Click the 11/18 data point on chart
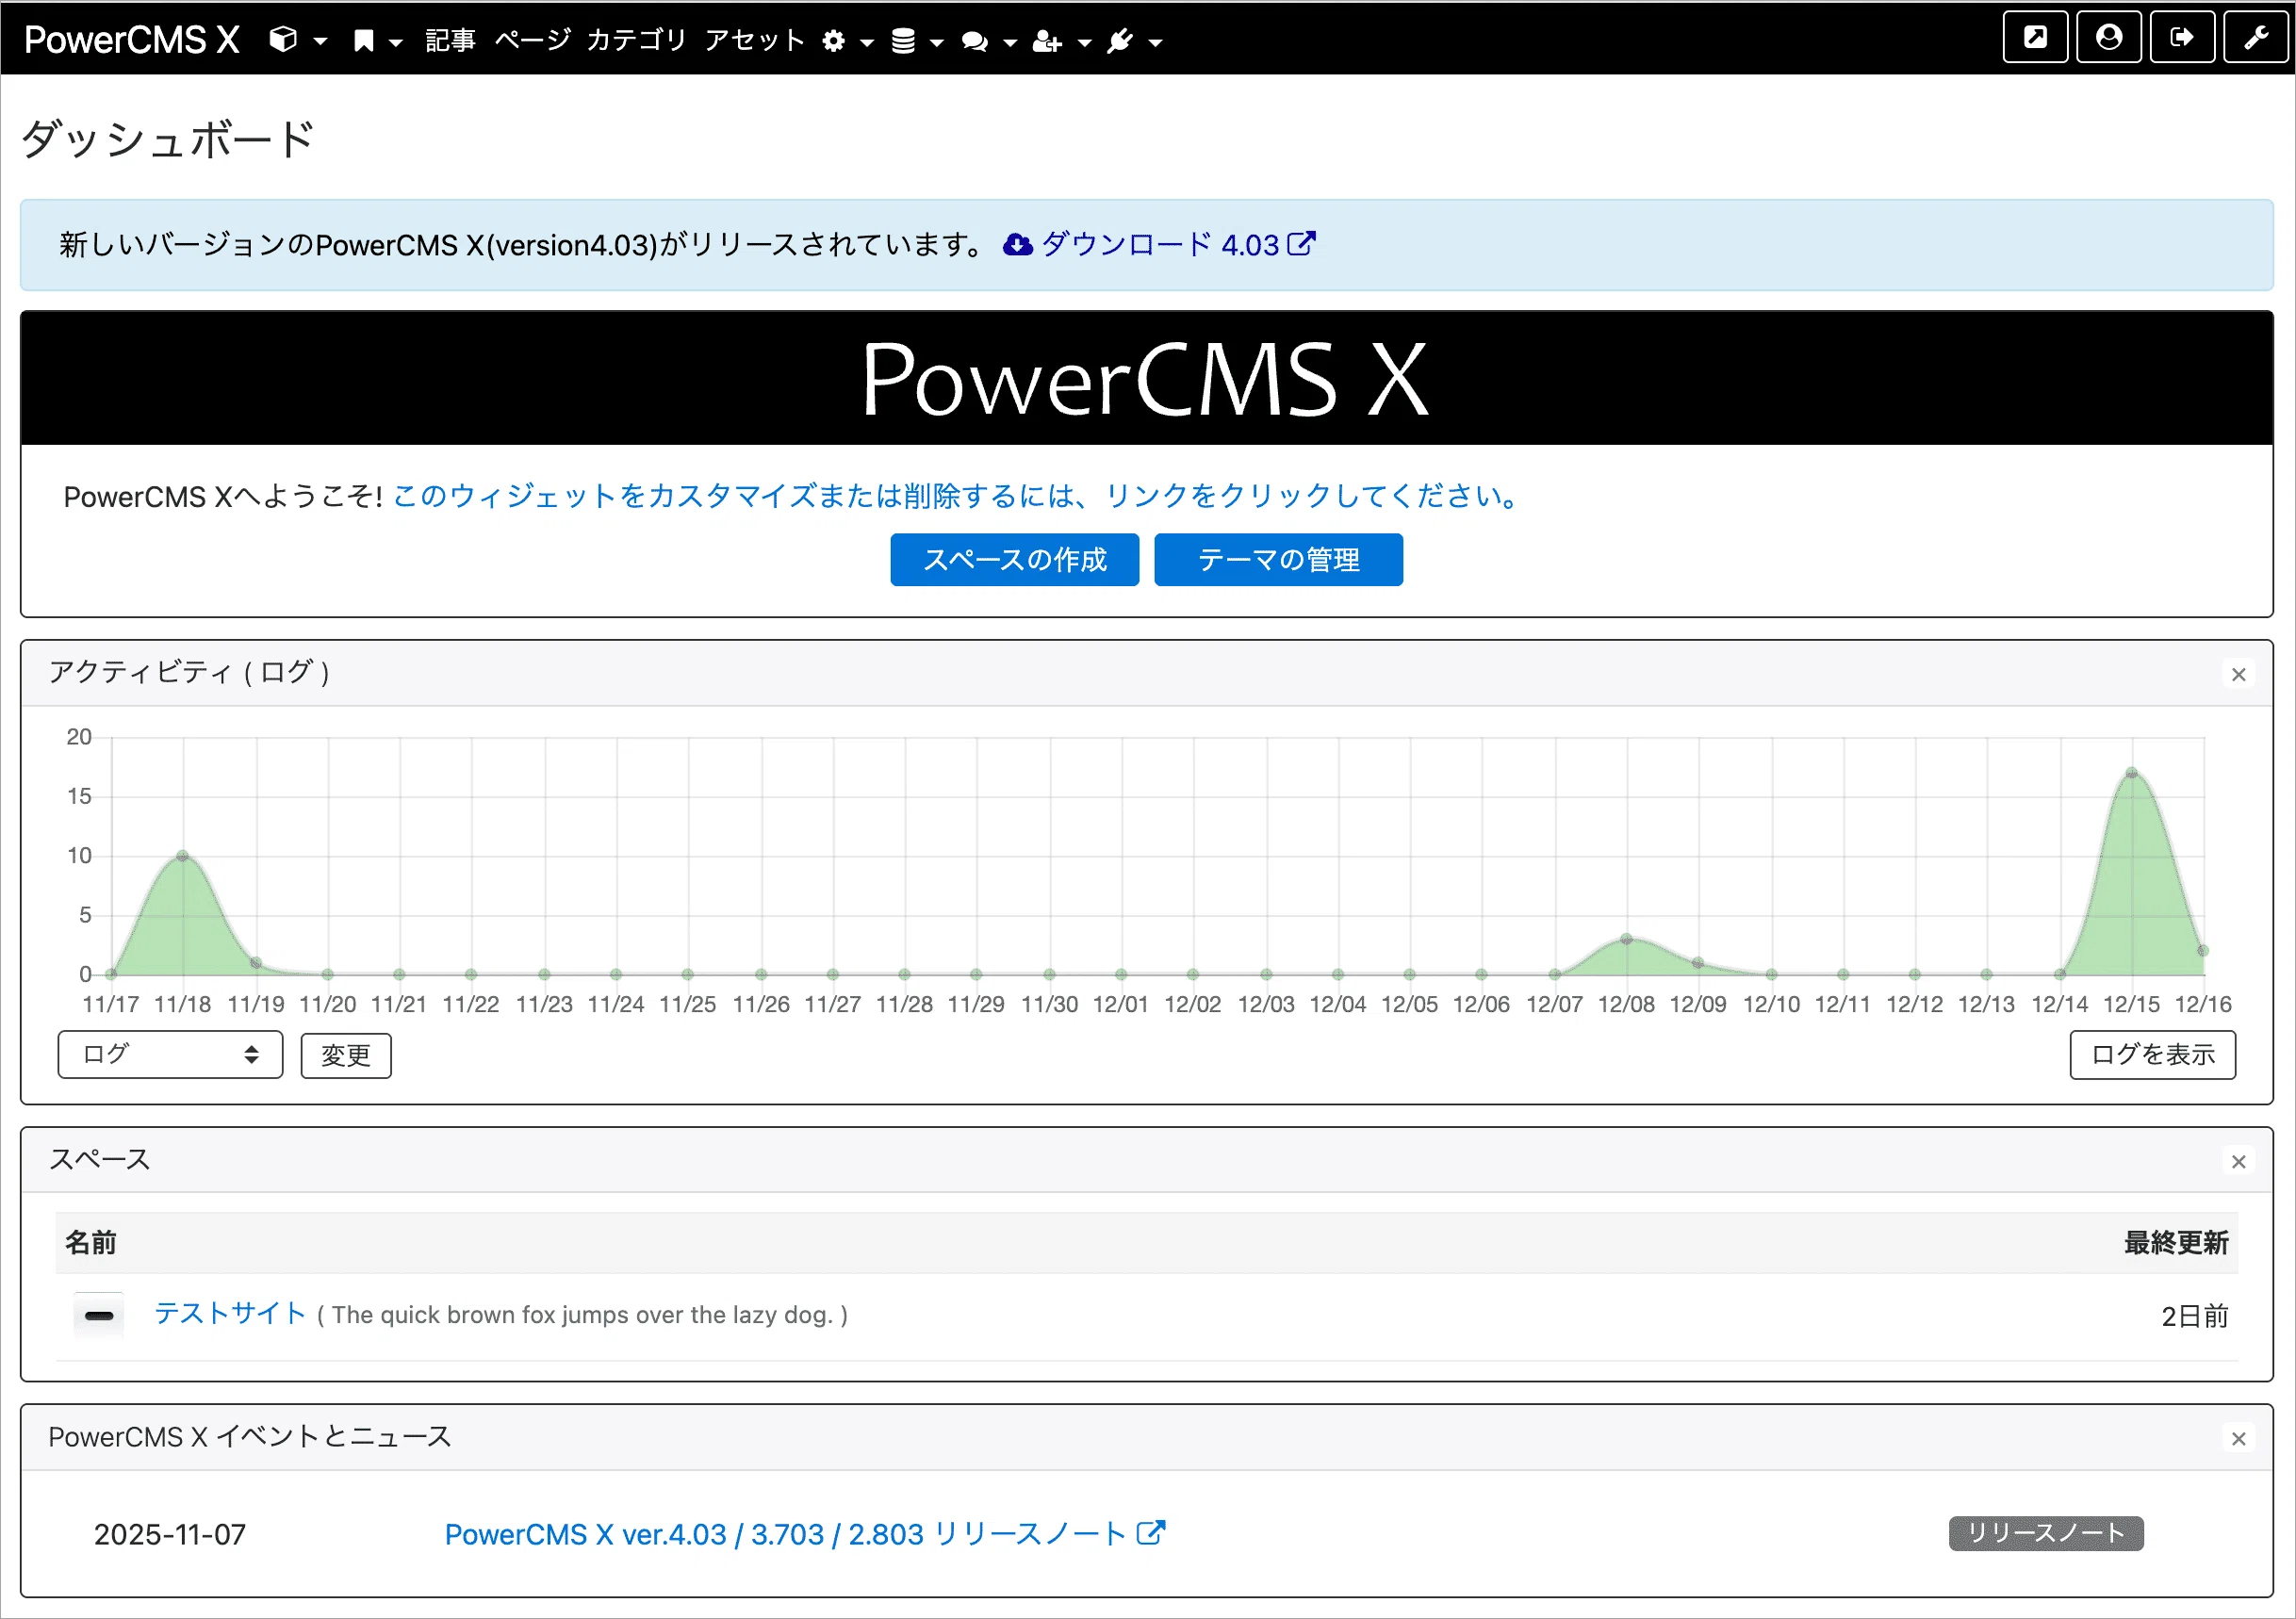This screenshot has width=2296, height=1619. point(182,856)
